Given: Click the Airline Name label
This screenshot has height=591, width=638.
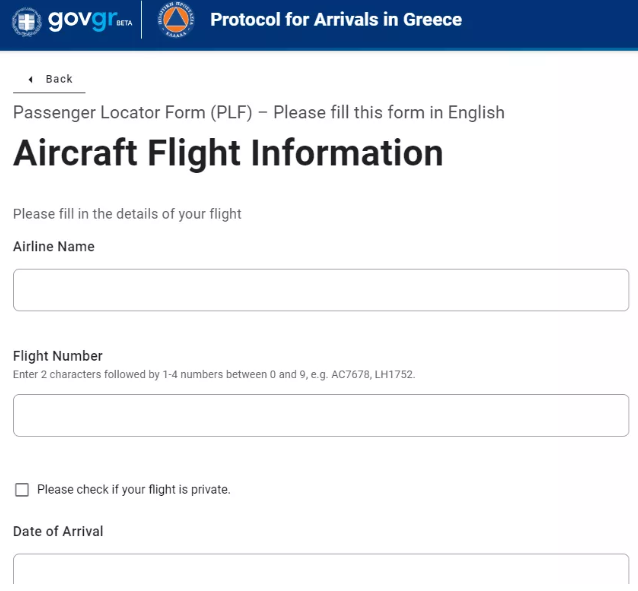Looking at the screenshot, I should [54, 246].
